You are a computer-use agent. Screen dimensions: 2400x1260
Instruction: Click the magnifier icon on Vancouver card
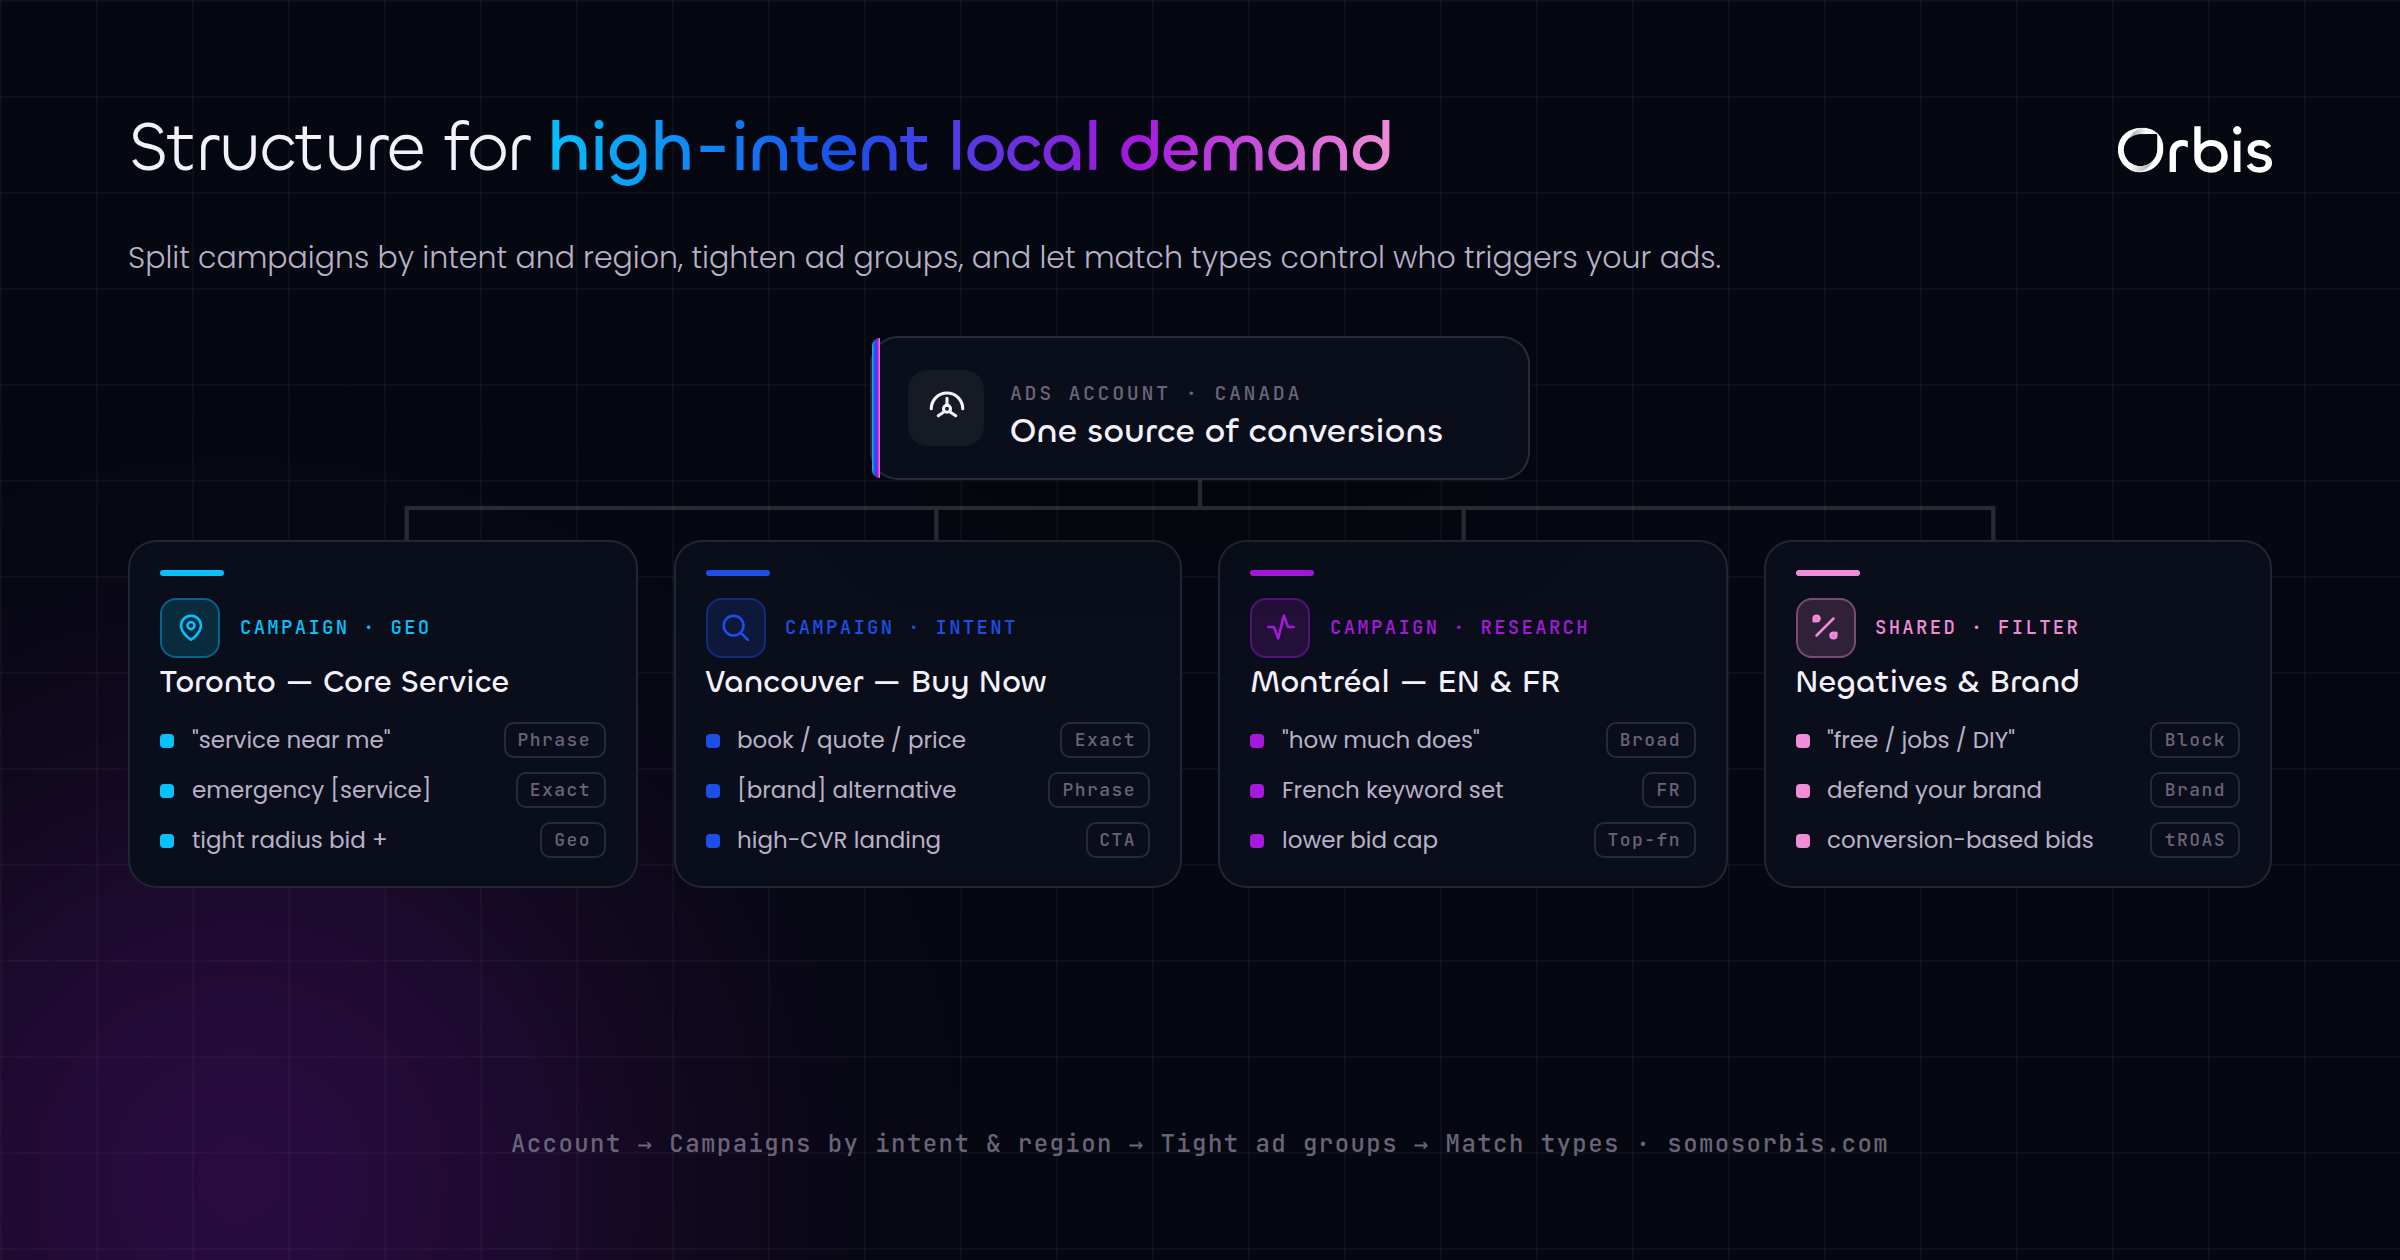[x=736, y=628]
